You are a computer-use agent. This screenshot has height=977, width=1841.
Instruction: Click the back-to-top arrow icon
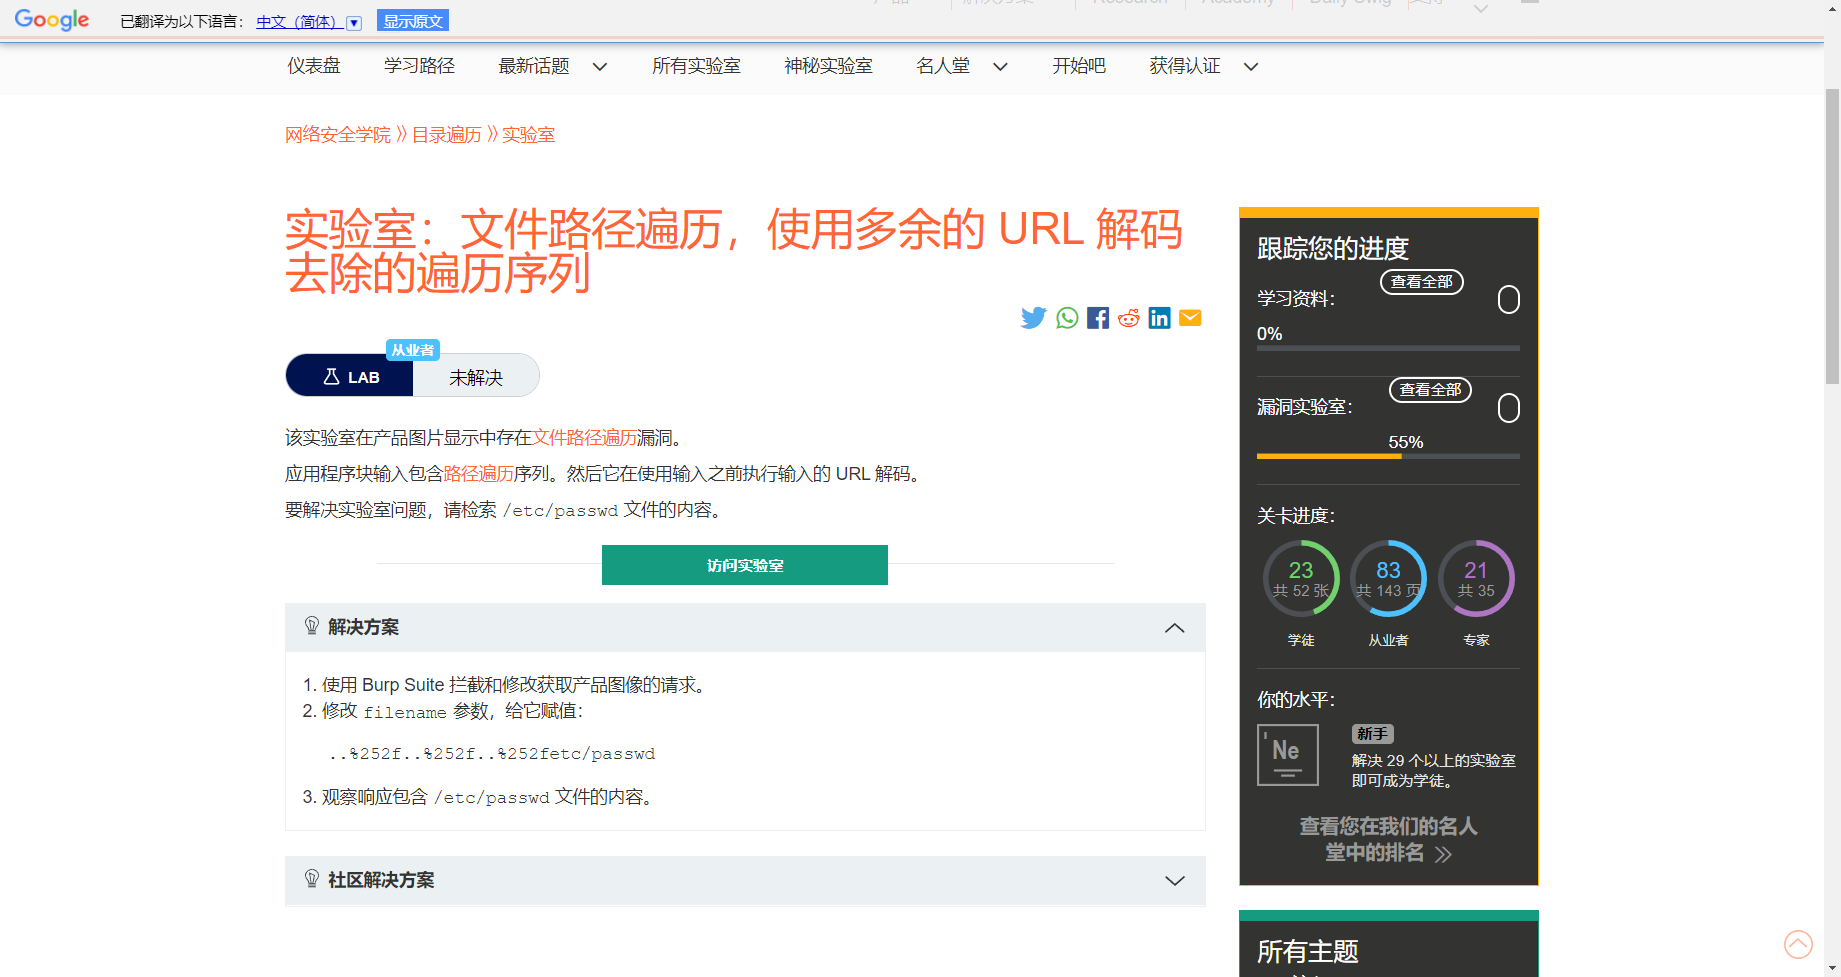click(1798, 944)
